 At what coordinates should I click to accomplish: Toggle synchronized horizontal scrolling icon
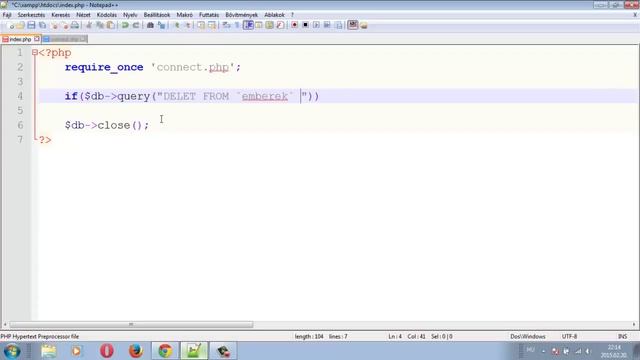[212, 25]
